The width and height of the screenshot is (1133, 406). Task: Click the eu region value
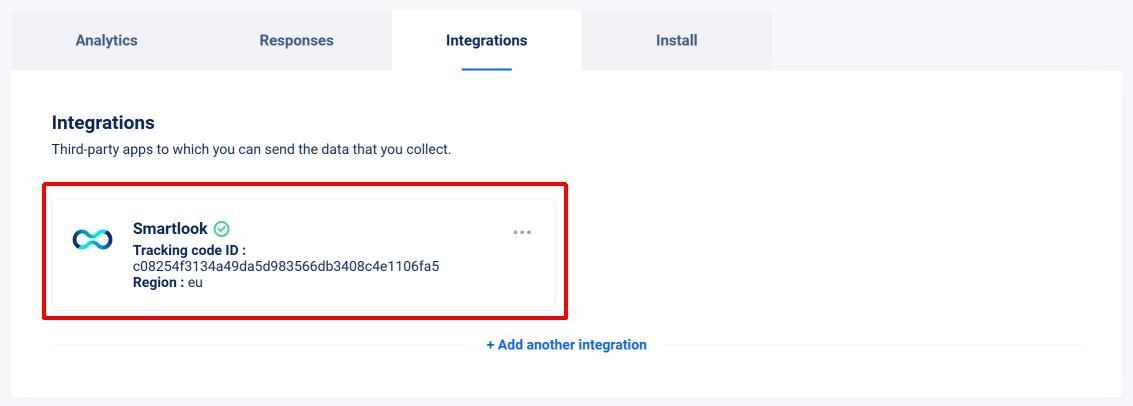click(x=195, y=283)
